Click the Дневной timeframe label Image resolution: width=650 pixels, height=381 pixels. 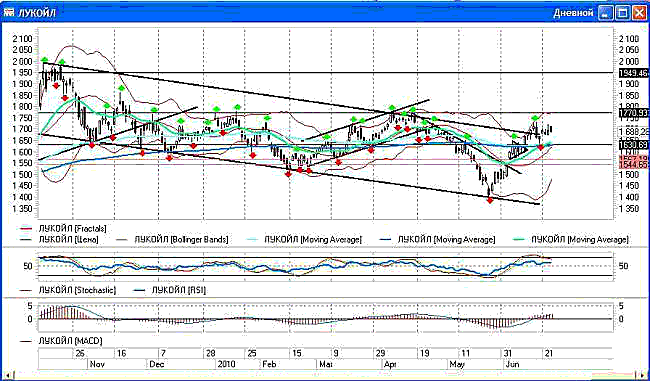click(x=573, y=13)
